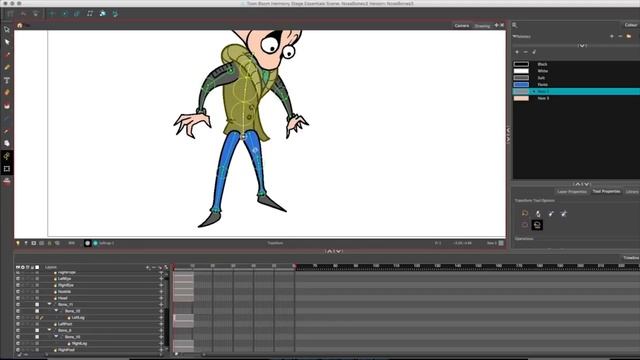This screenshot has height=360, width=640.
Task: Switch to the Drawing view tab
Action: [482, 26]
